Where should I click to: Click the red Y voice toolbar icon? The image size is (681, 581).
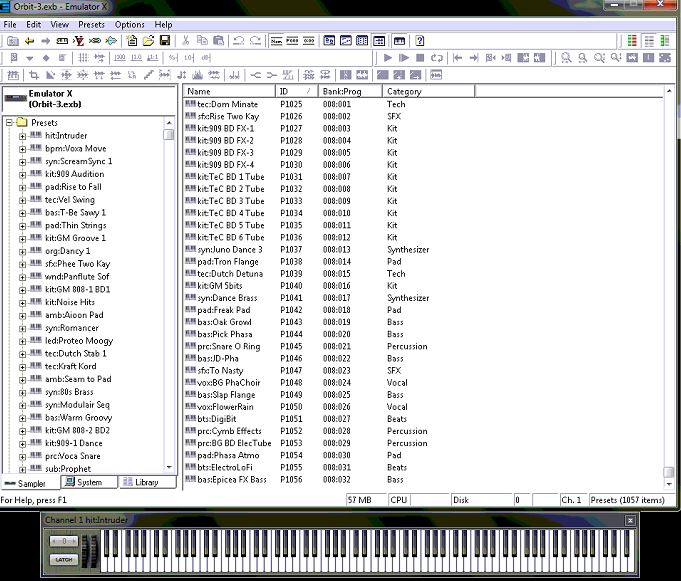tap(79, 41)
